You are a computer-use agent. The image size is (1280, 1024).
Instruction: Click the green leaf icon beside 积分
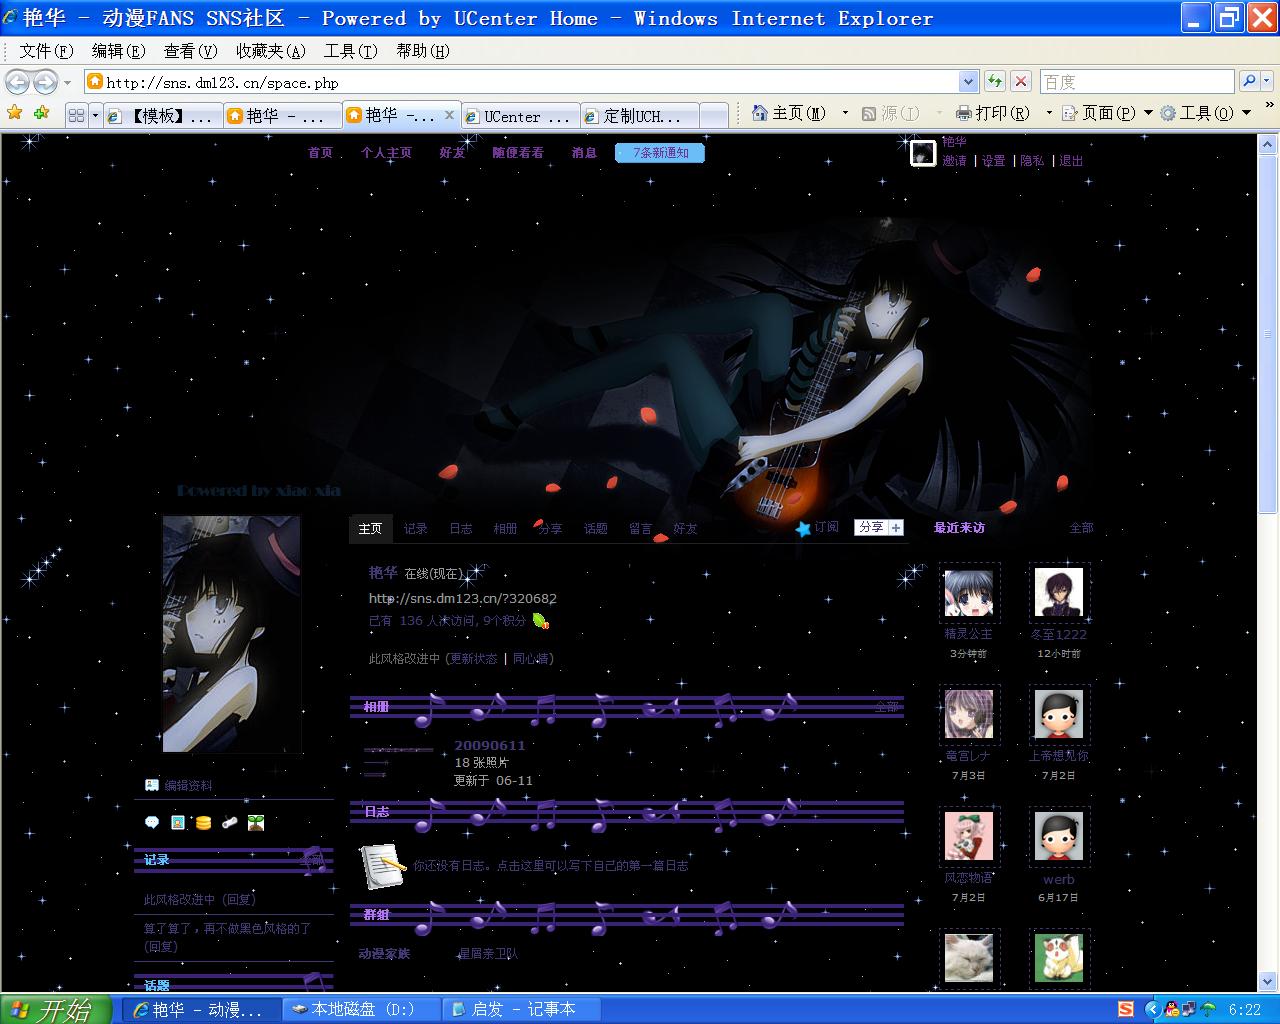[x=540, y=621]
